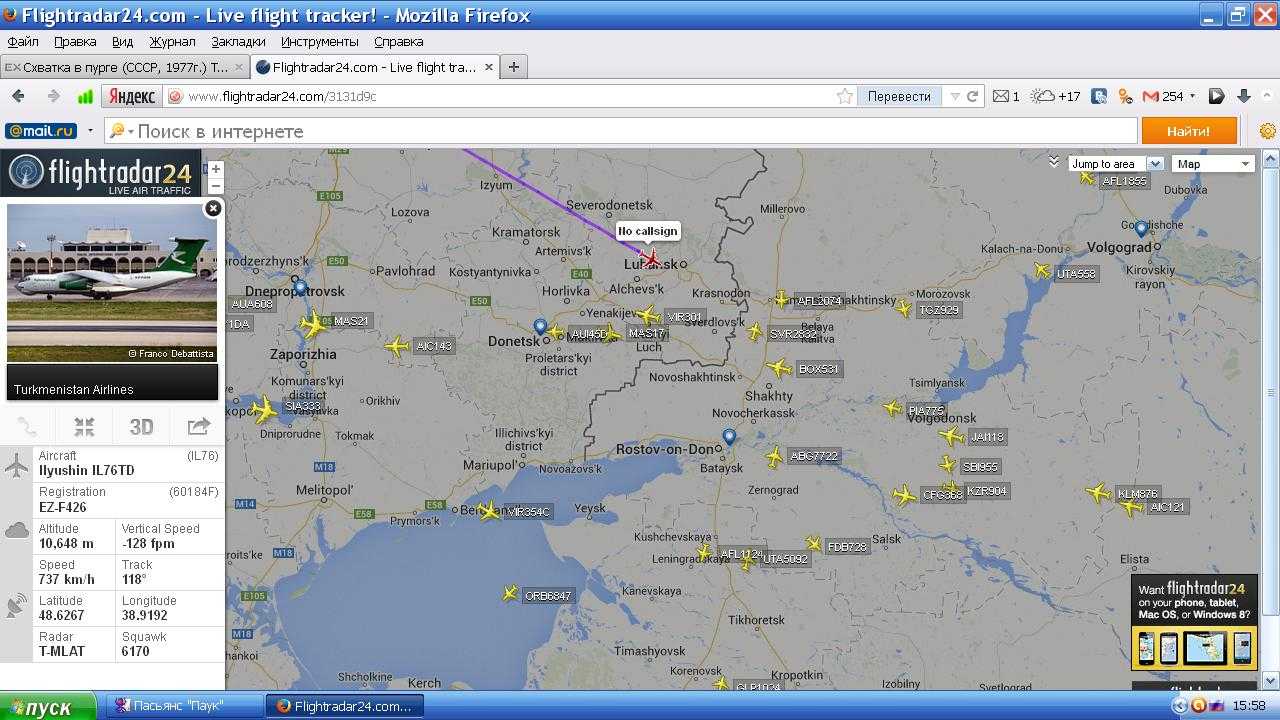Click the mail.ru logo button
The width and height of the screenshot is (1280, 720).
[41, 131]
